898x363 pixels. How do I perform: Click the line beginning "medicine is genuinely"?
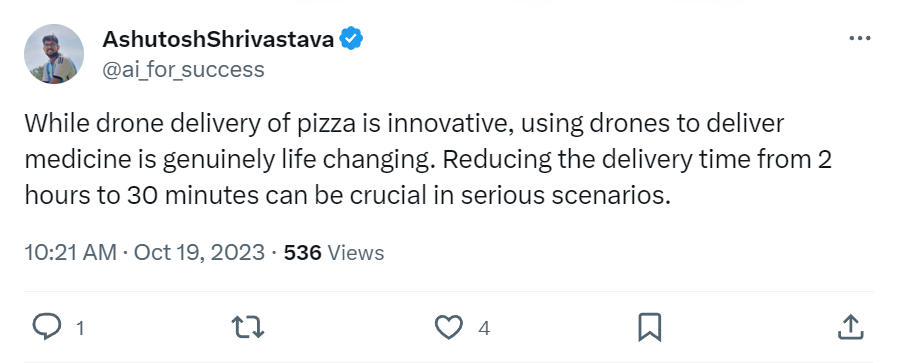point(428,160)
